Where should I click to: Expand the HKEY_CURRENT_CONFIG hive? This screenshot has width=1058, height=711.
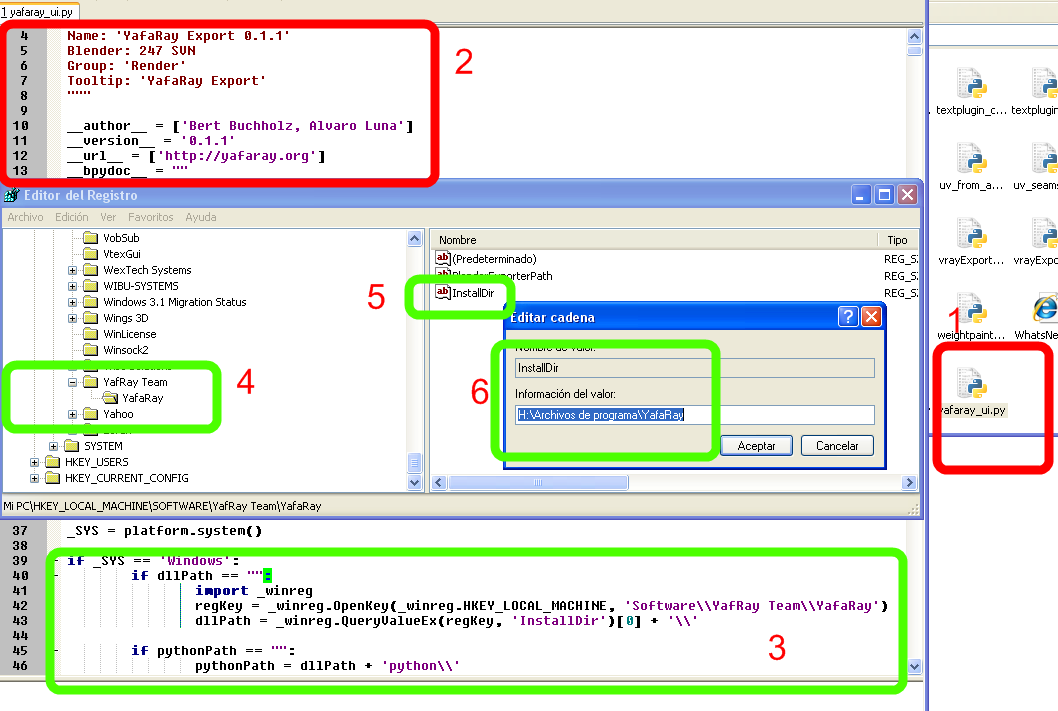point(34,478)
